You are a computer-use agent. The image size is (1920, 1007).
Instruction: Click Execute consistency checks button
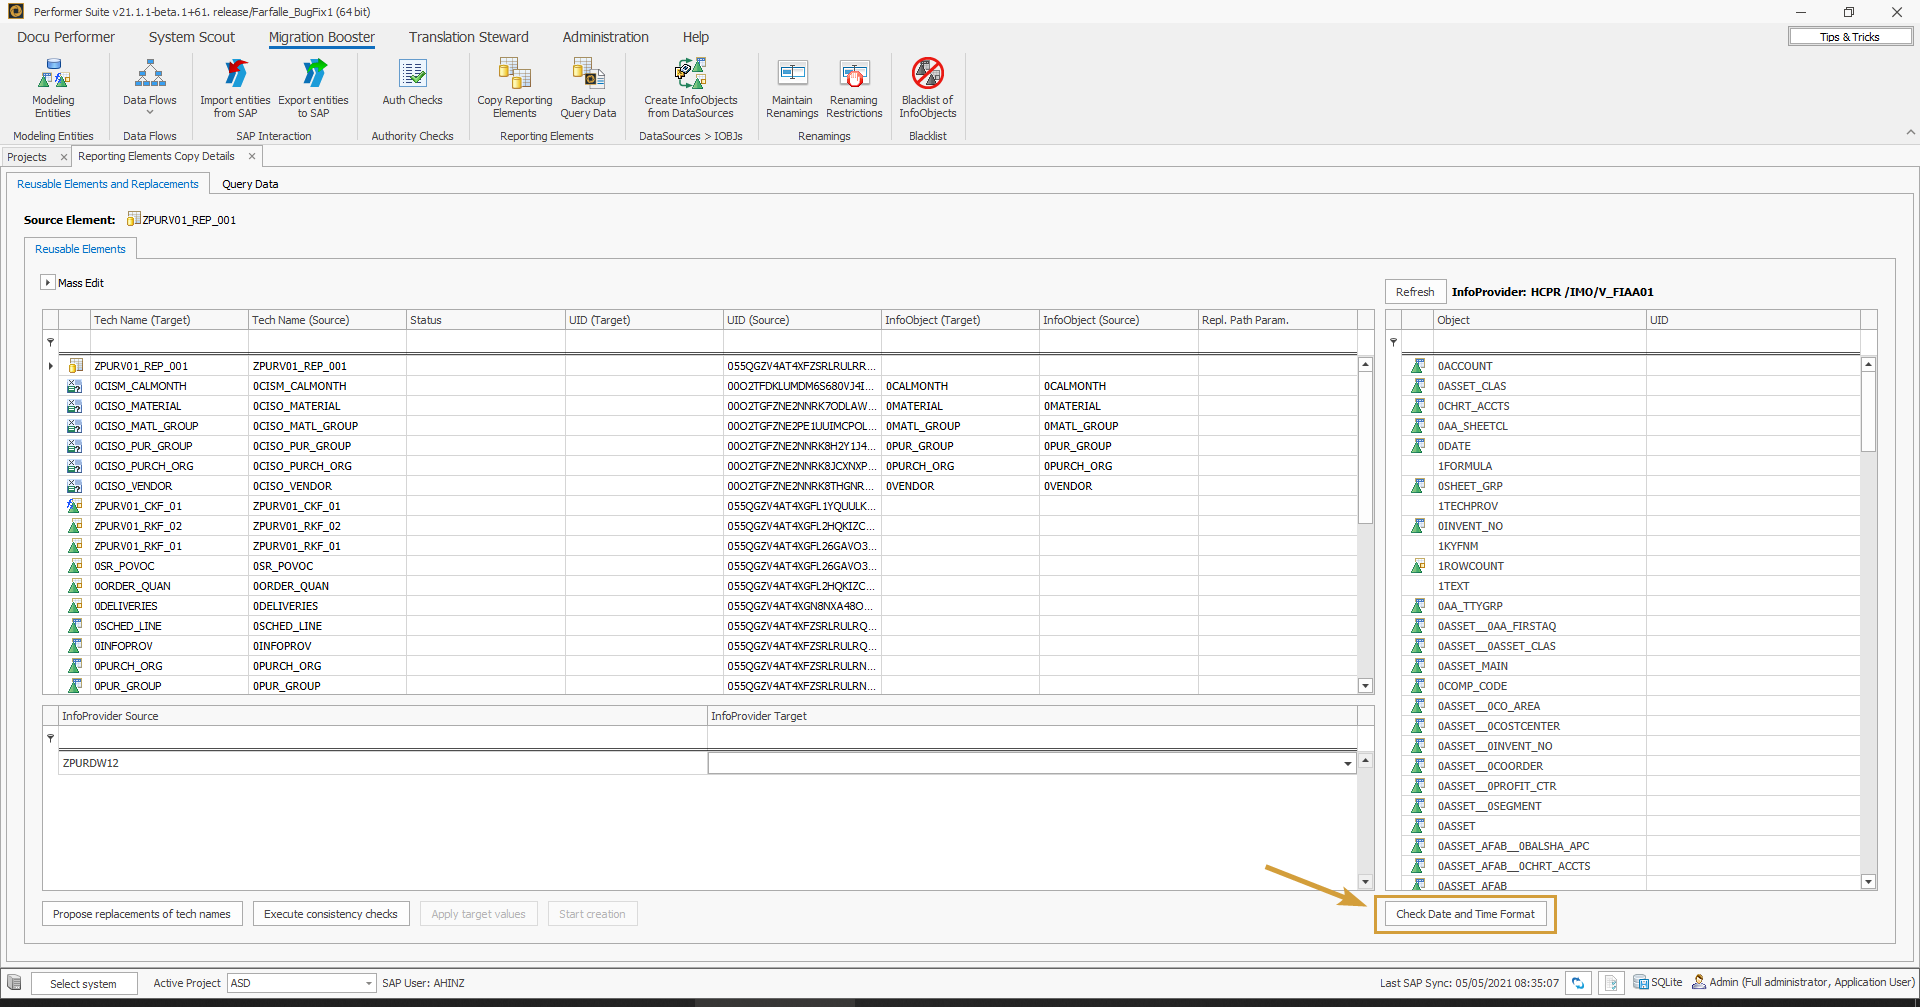(x=330, y=914)
